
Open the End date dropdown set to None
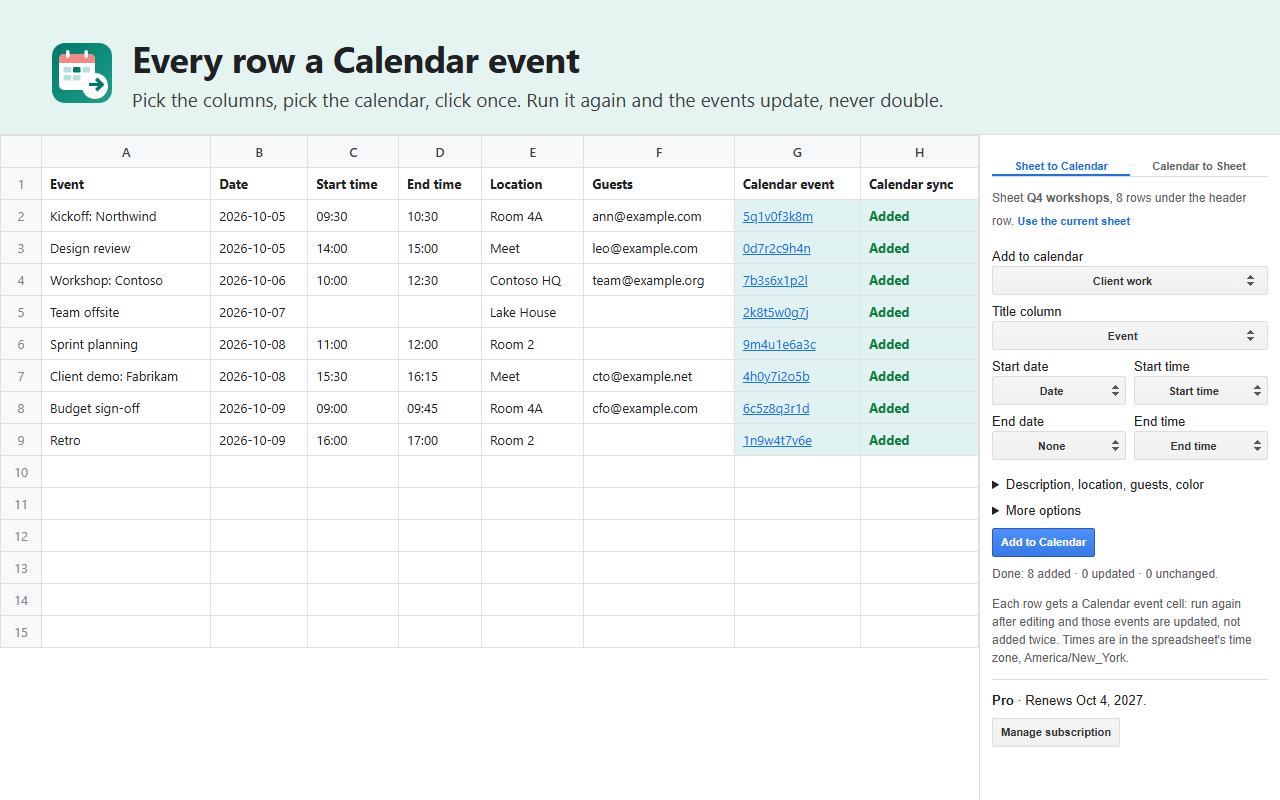pos(1059,446)
